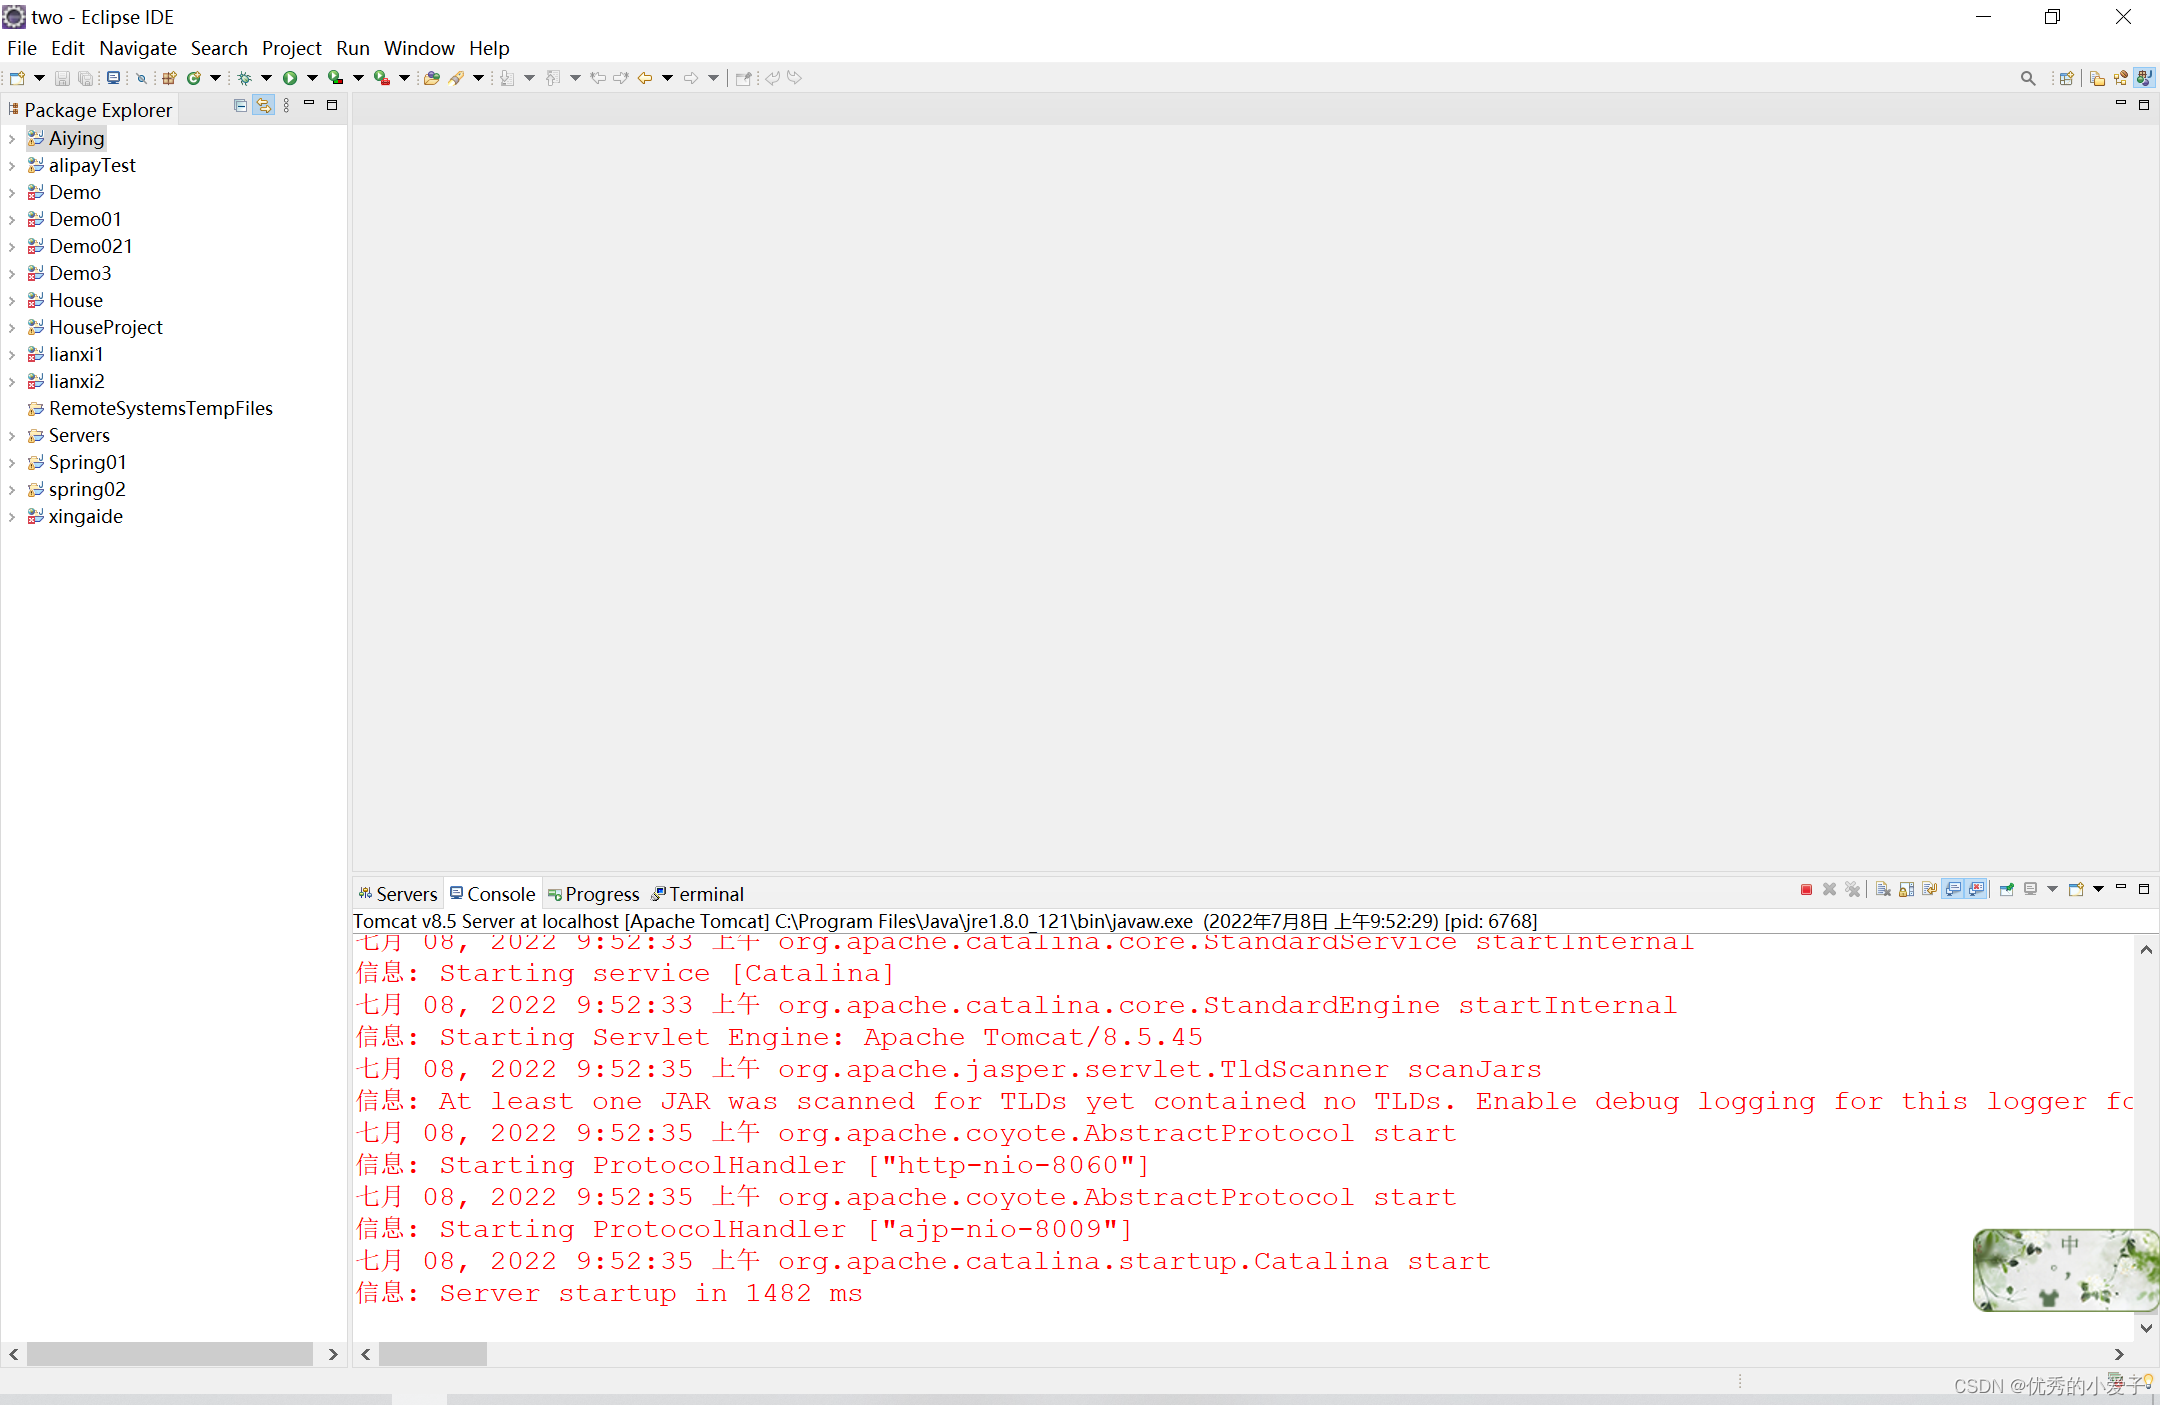
Task: Open the Navigate menu
Action: click(137, 48)
